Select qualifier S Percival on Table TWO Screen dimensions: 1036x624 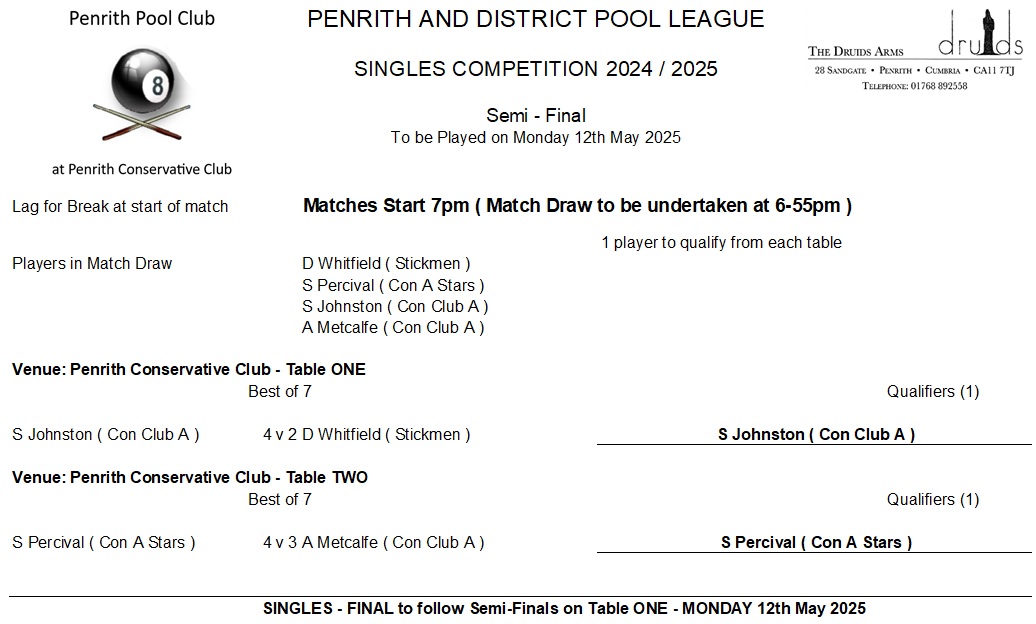(816, 542)
